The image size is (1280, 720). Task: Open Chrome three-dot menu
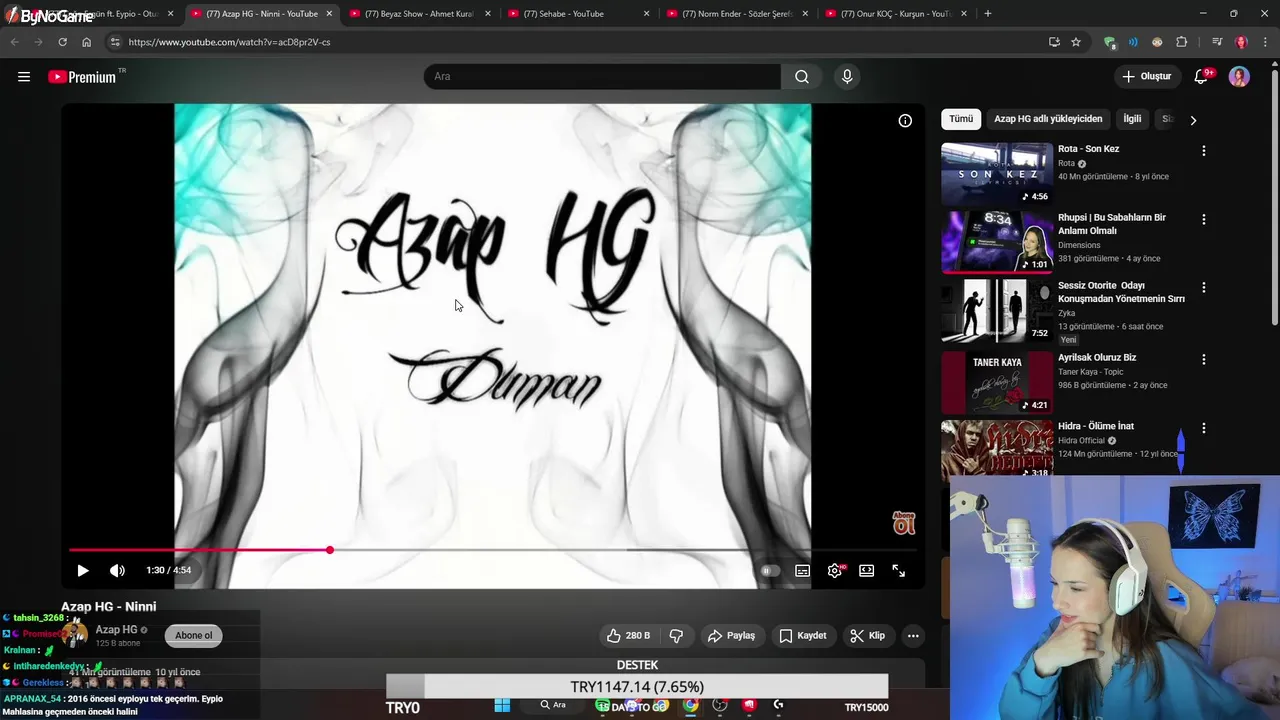click(1264, 42)
